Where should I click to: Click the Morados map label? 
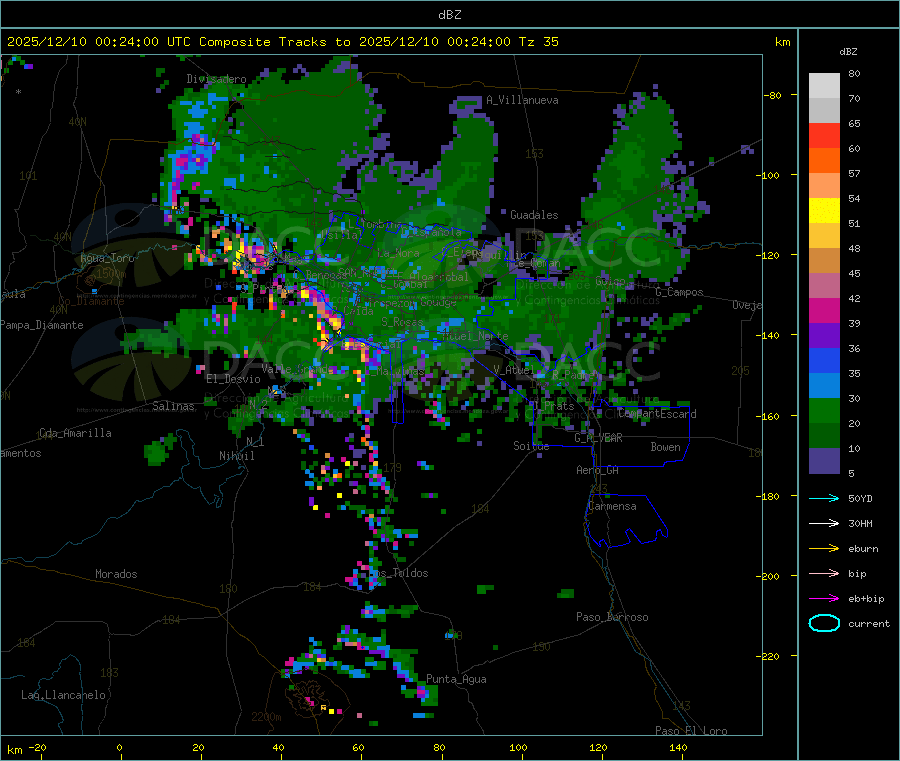pos(116,574)
